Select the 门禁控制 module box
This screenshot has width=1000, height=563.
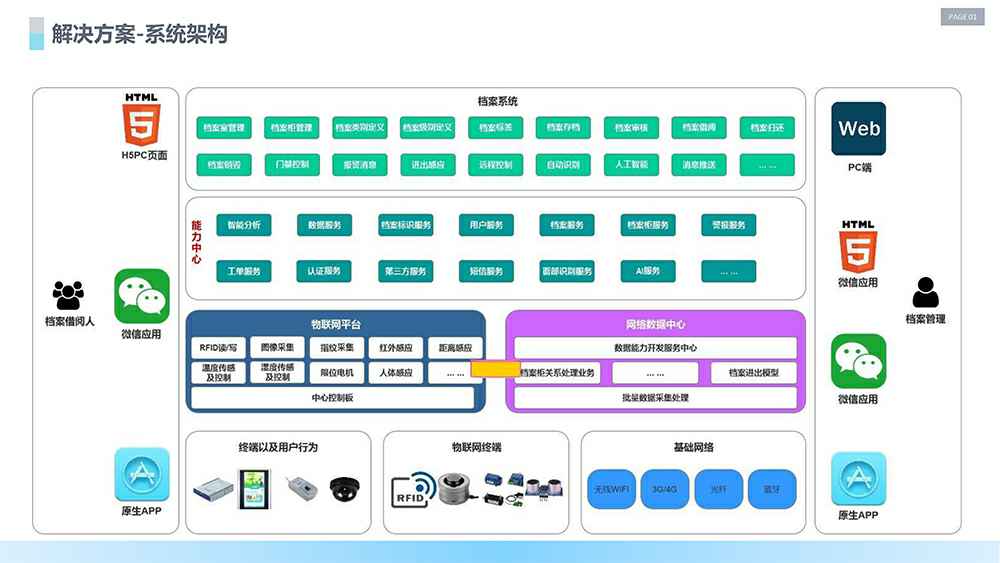pos(291,164)
